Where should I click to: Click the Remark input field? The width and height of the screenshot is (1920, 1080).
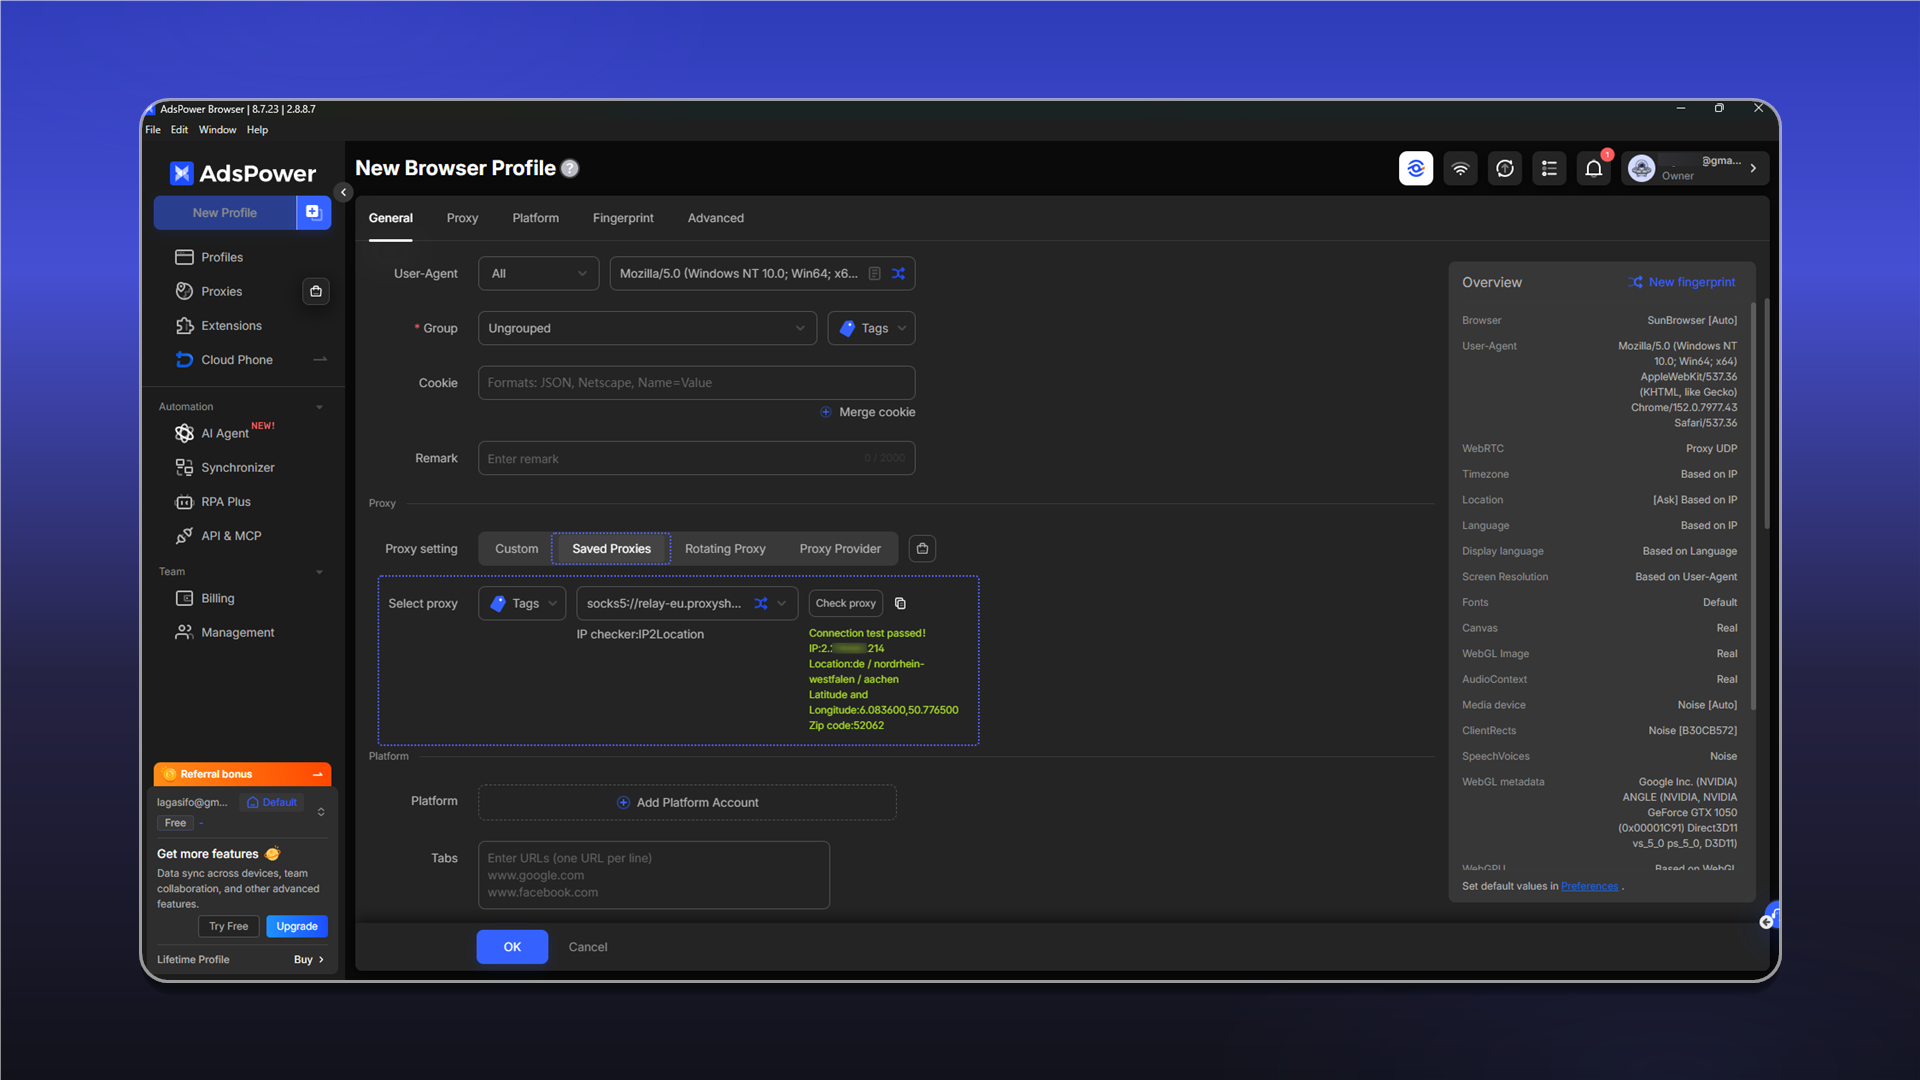[696, 458]
